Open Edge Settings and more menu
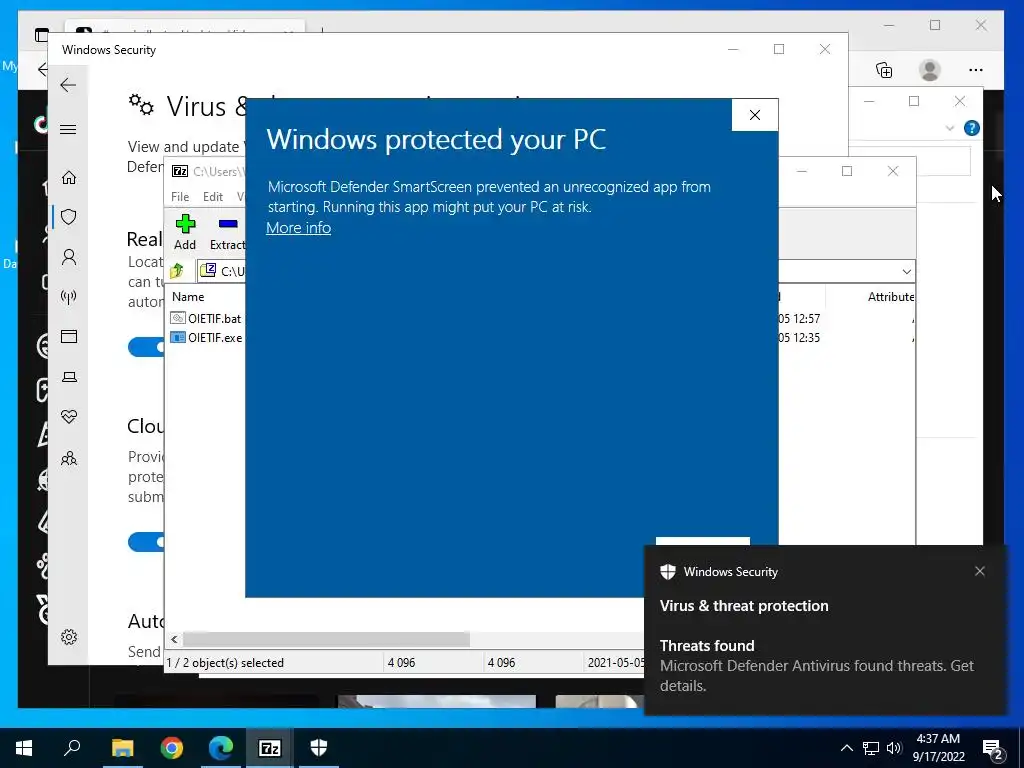This screenshot has width=1024, height=768. (x=976, y=70)
